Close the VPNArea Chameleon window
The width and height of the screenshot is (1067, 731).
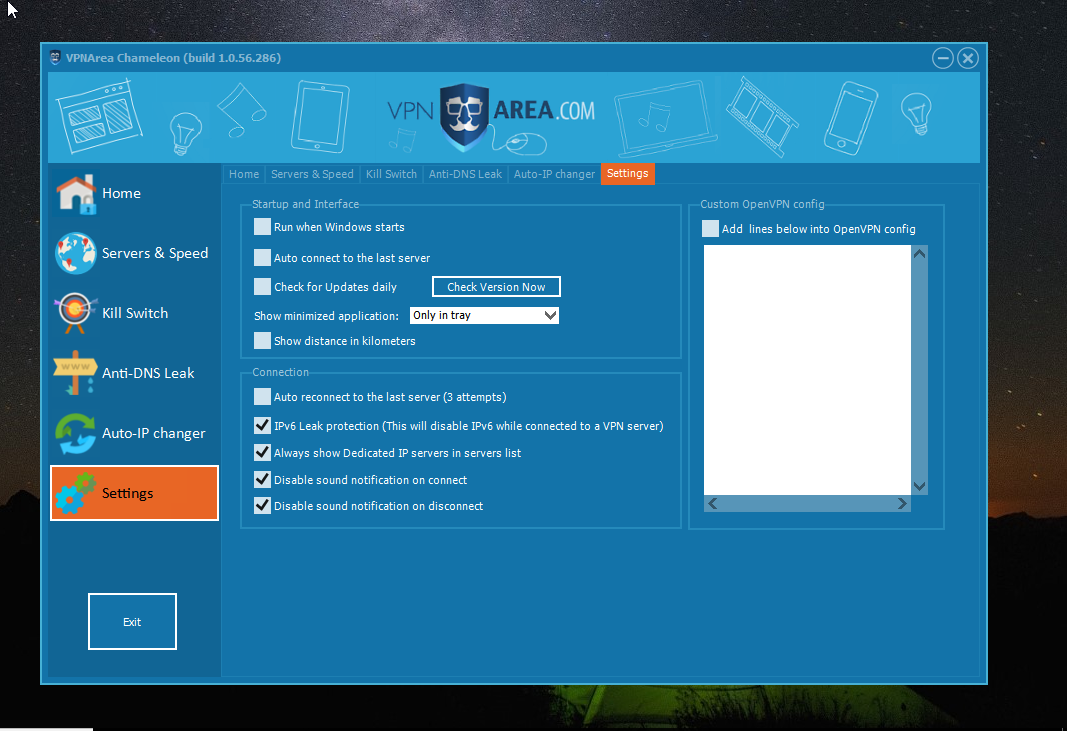(968, 58)
